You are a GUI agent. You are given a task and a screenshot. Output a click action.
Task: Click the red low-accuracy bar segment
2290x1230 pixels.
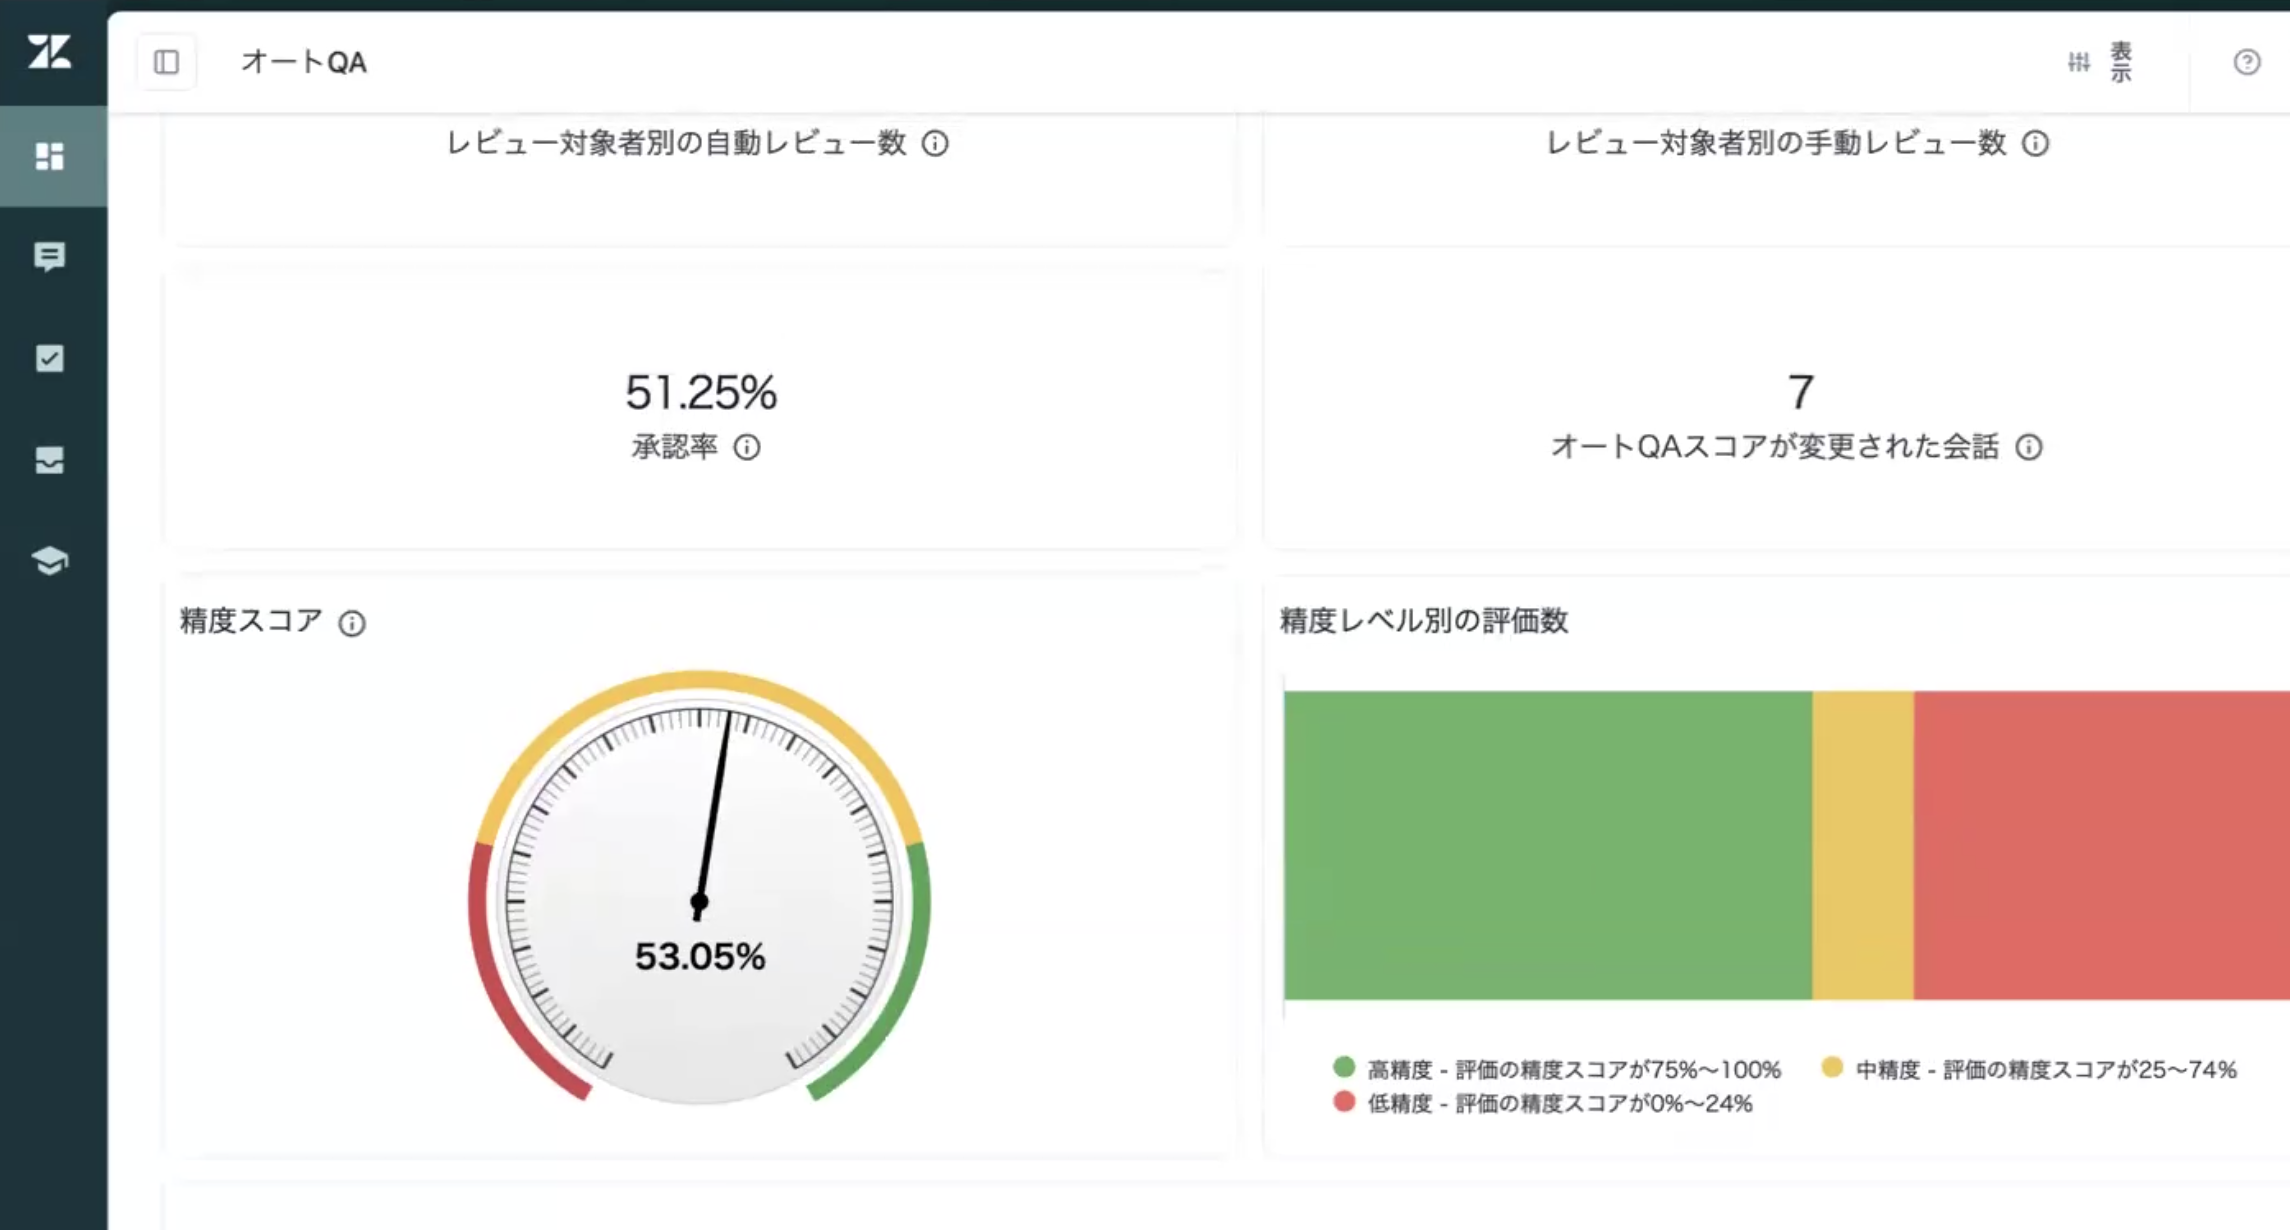pos(2102,845)
